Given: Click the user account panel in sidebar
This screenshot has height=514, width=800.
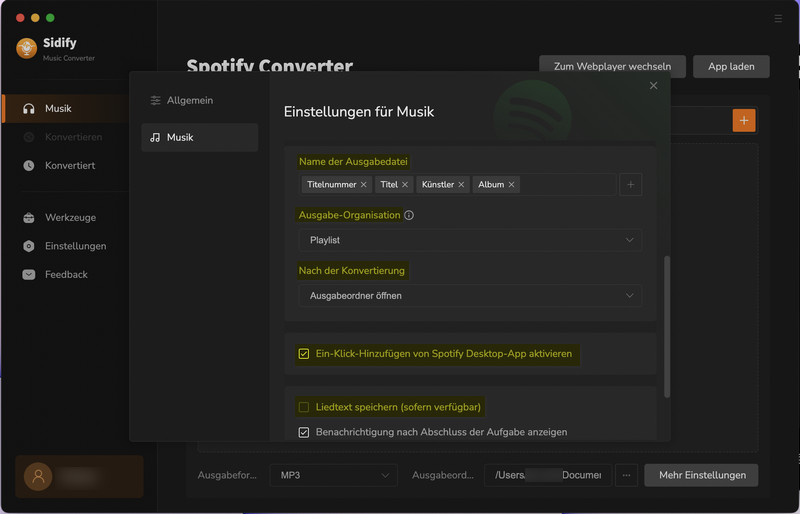Looking at the screenshot, I should coord(79,477).
